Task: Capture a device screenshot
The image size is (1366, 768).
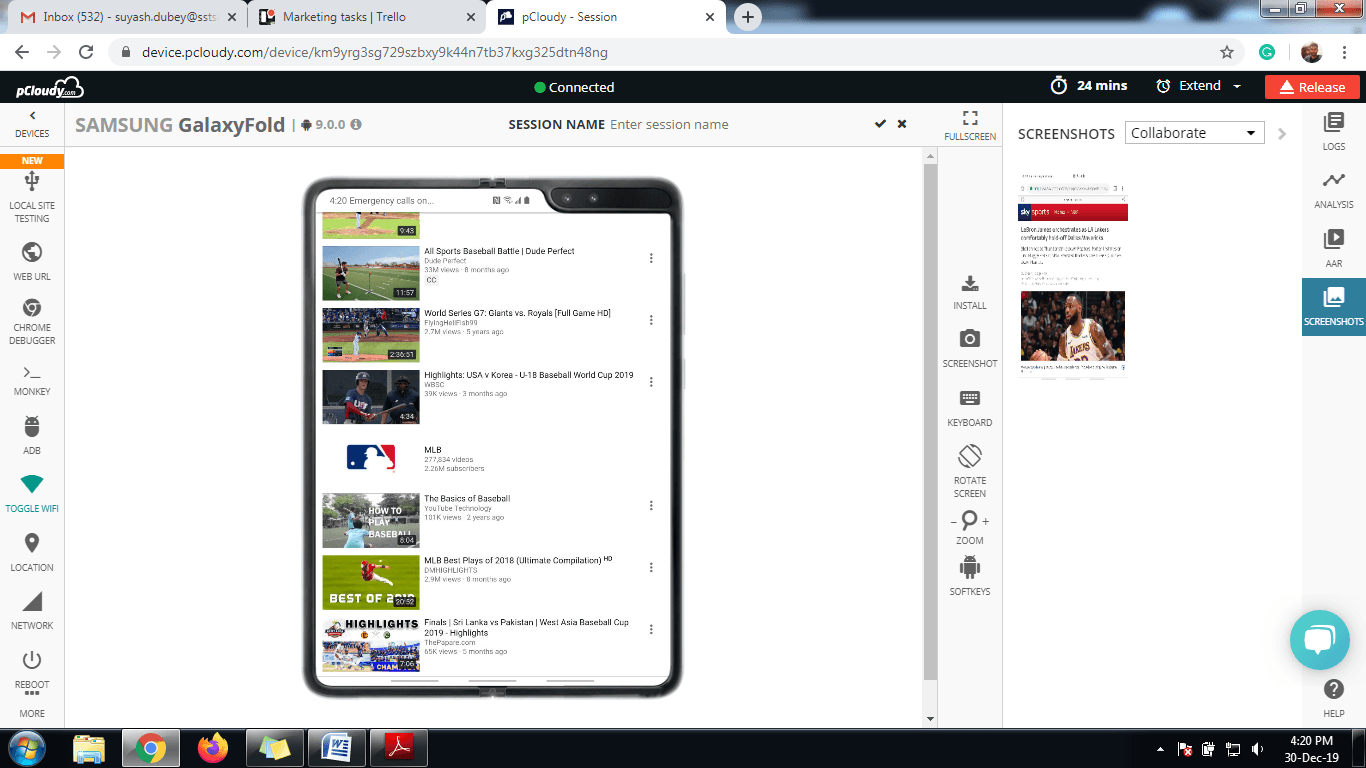Action: pos(970,348)
